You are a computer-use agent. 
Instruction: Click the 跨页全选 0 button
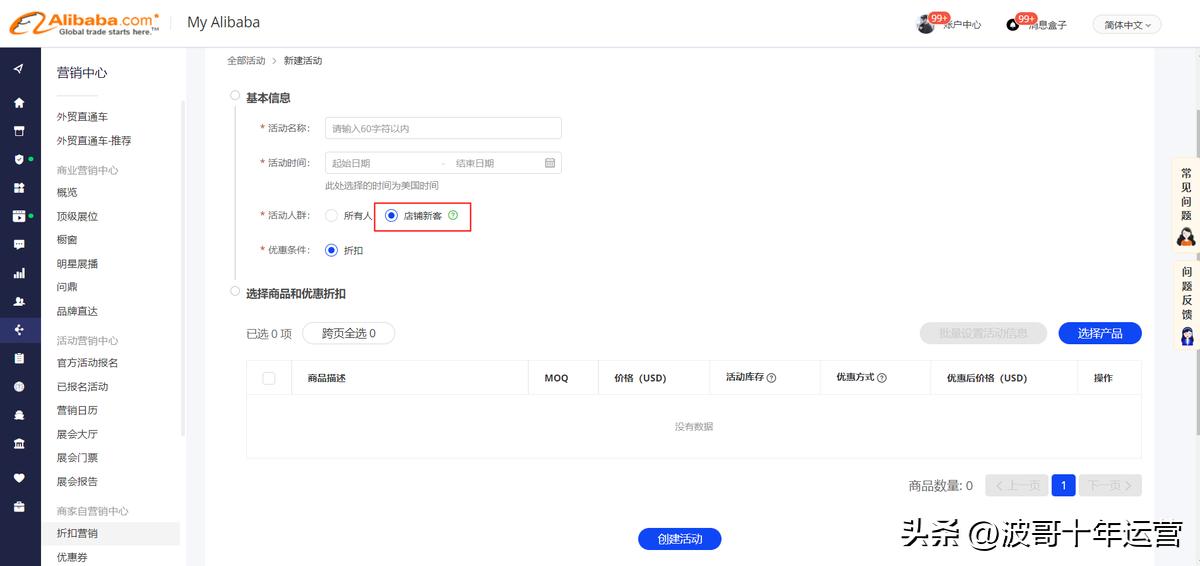pyautogui.click(x=348, y=333)
